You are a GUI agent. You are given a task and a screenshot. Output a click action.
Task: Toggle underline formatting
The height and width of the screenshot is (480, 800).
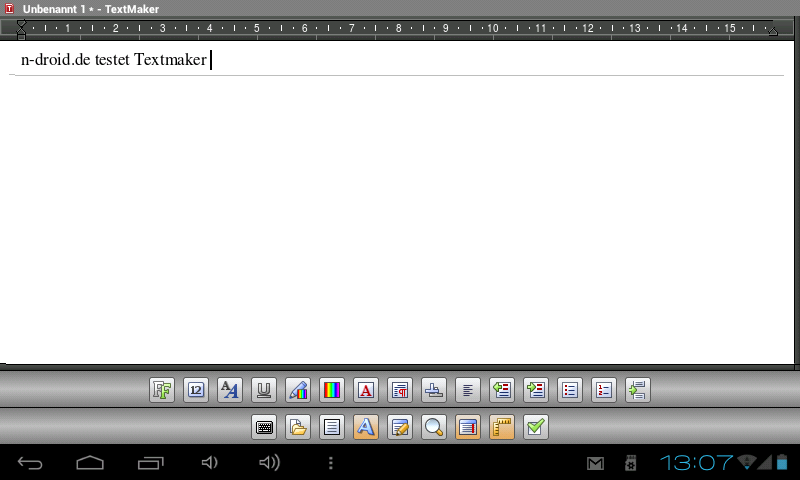click(264, 390)
